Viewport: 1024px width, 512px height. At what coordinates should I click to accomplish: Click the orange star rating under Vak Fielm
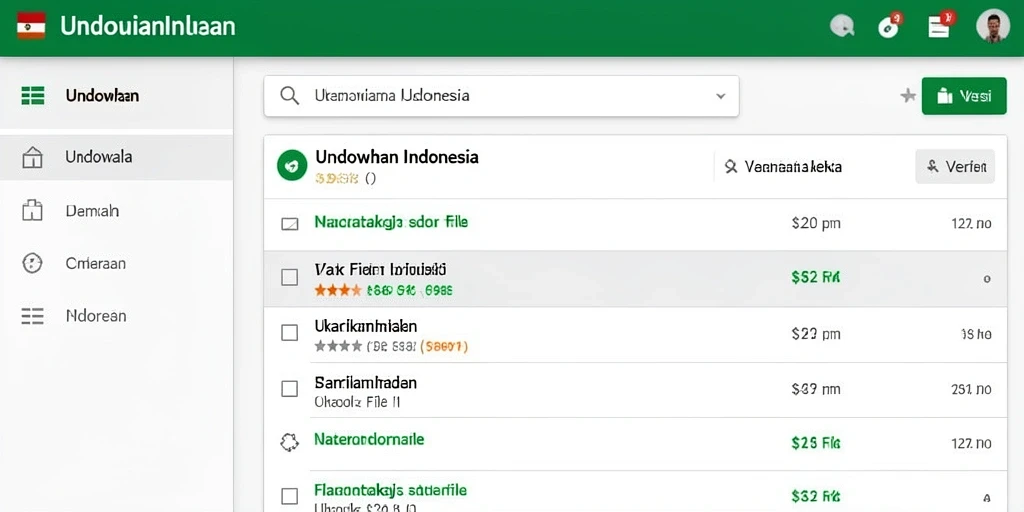pos(337,290)
